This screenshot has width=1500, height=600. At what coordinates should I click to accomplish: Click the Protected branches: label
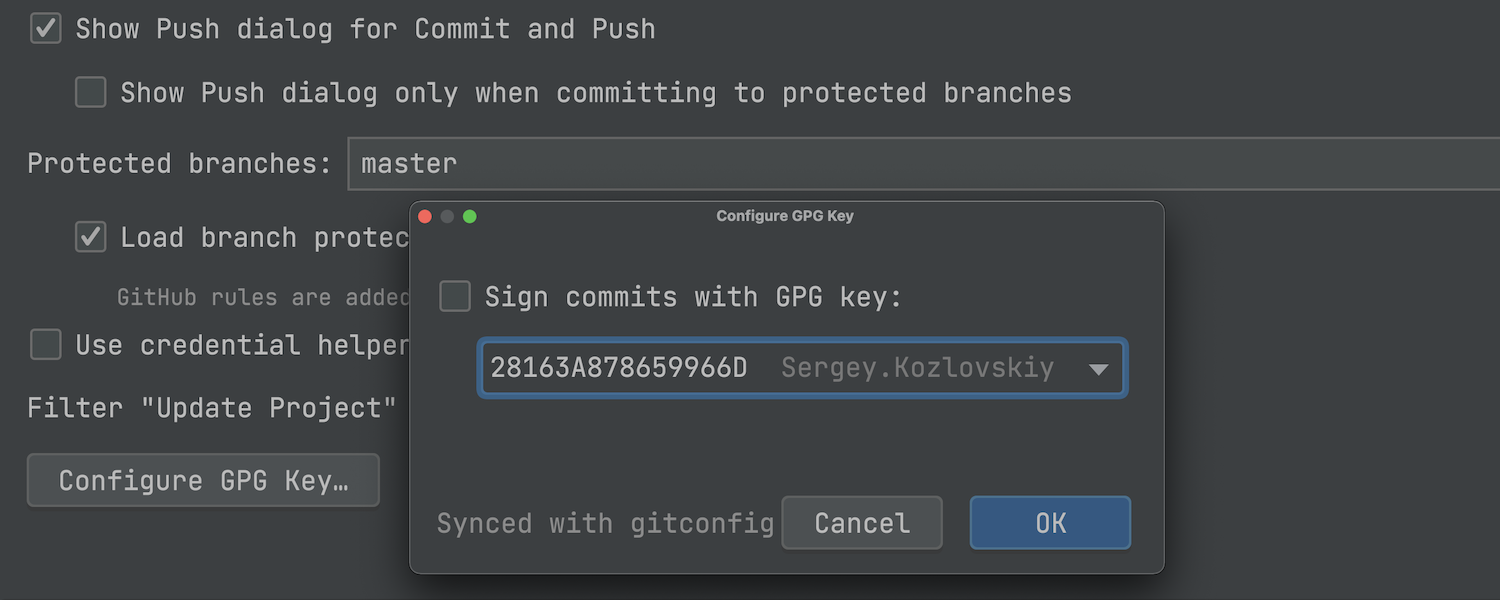tap(179, 164)
